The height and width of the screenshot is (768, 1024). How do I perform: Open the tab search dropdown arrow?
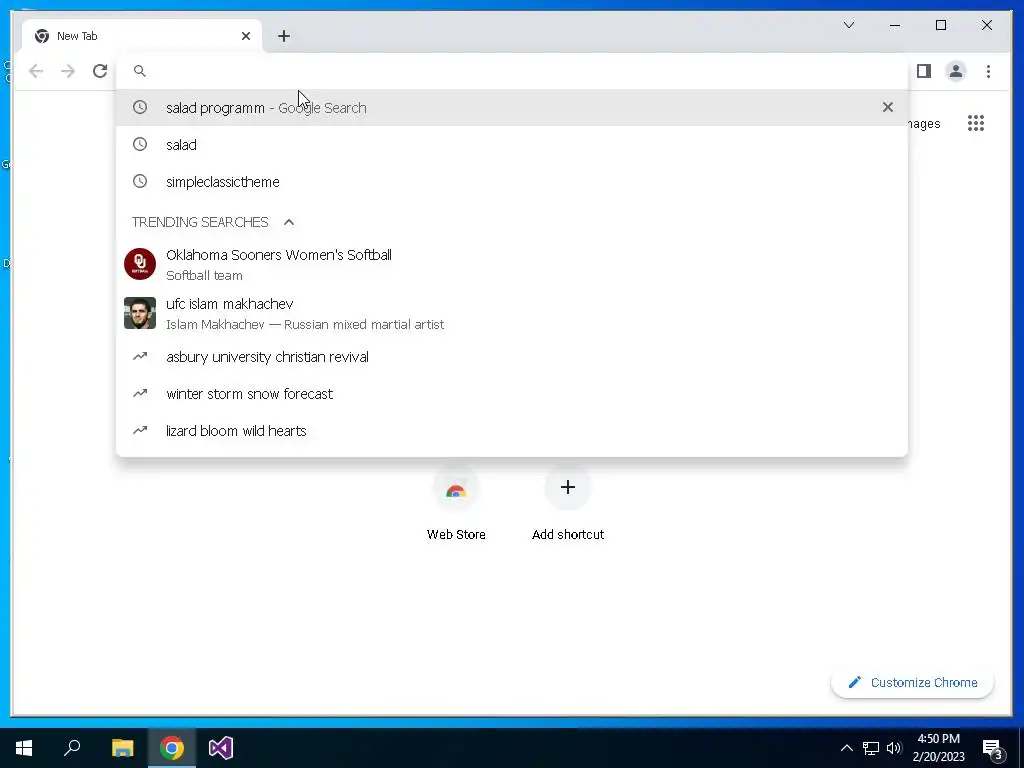(x=849, y=25)
